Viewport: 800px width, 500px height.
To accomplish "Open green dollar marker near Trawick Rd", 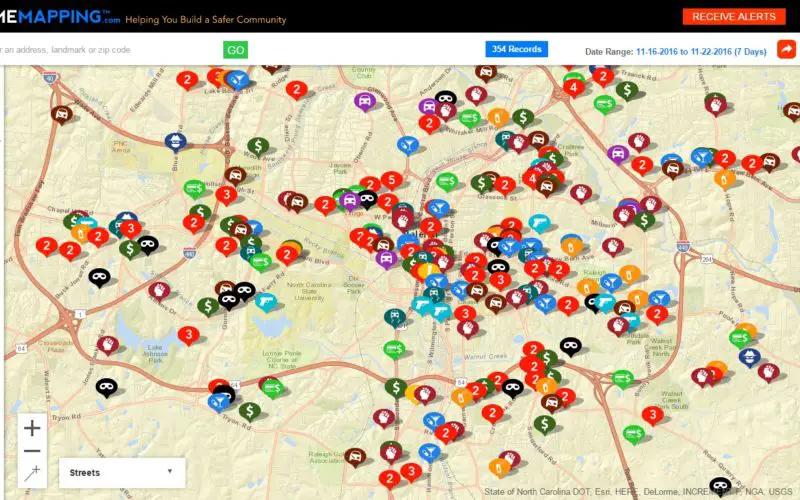I will pyautogui.click(x=627, y=90).
